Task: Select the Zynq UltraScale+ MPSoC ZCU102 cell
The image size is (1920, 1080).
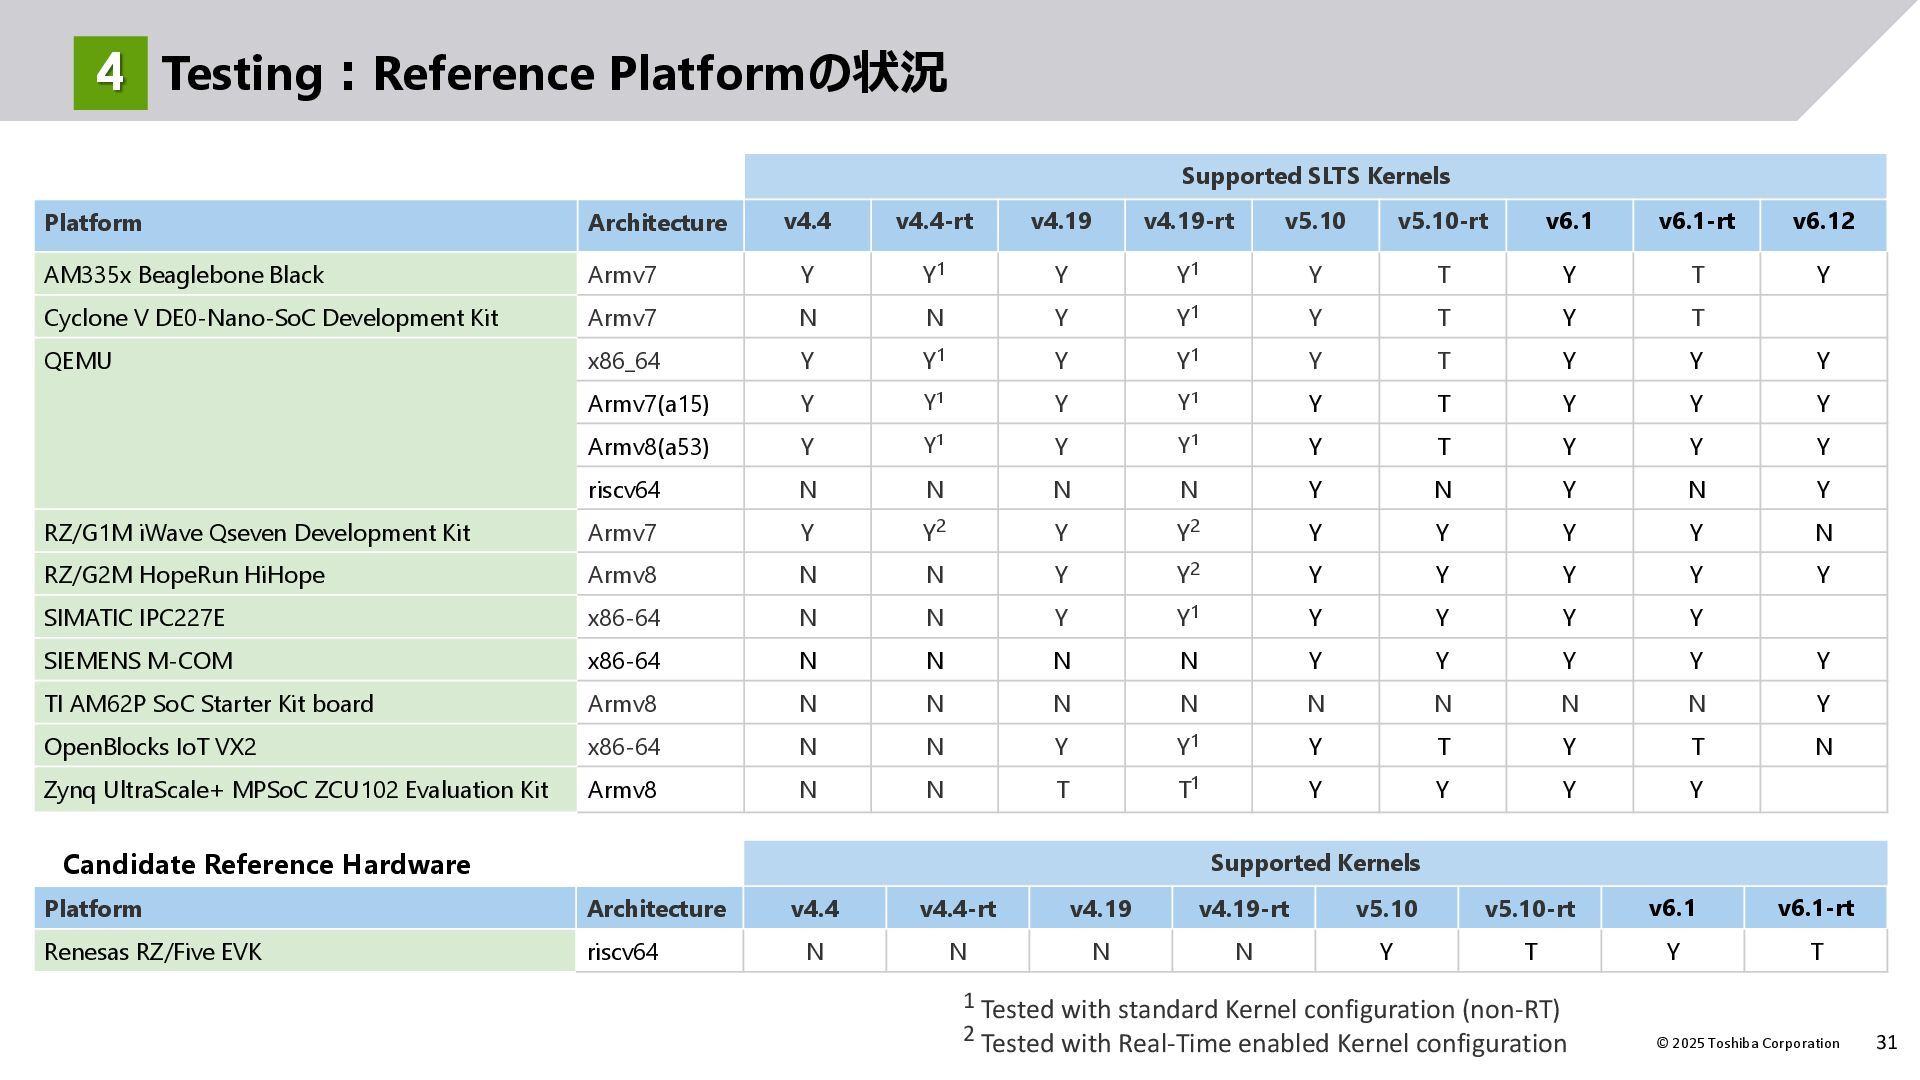Action: [x=296, y=790]
